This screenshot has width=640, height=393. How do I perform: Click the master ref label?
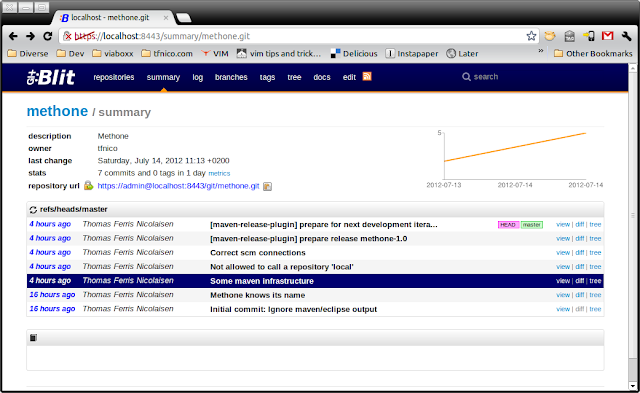pyautogui.click(x=532, y=225)
